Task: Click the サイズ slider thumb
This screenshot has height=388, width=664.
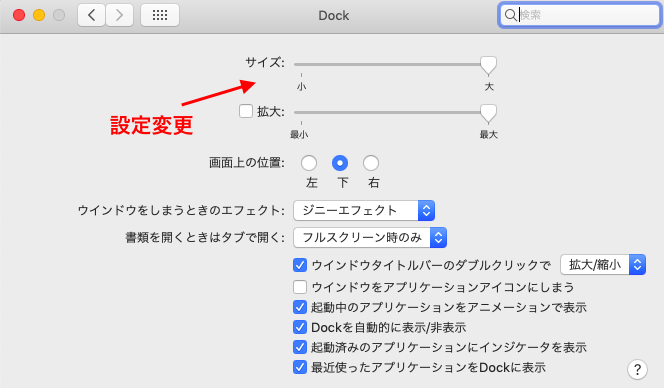Action: pos(488,65)
